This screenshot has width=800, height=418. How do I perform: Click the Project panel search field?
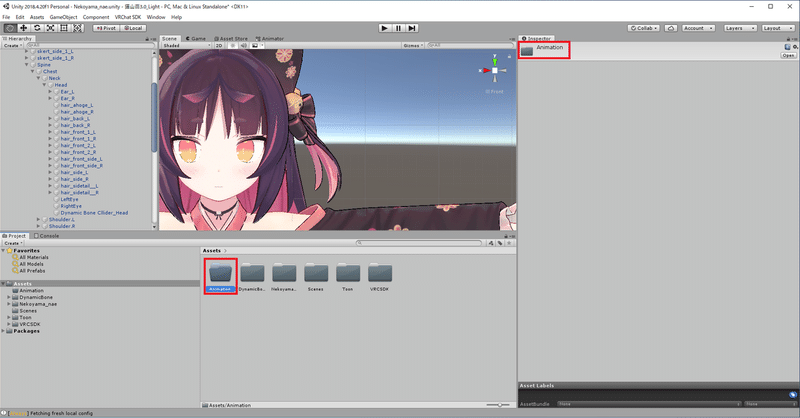[x=418, y=243]
